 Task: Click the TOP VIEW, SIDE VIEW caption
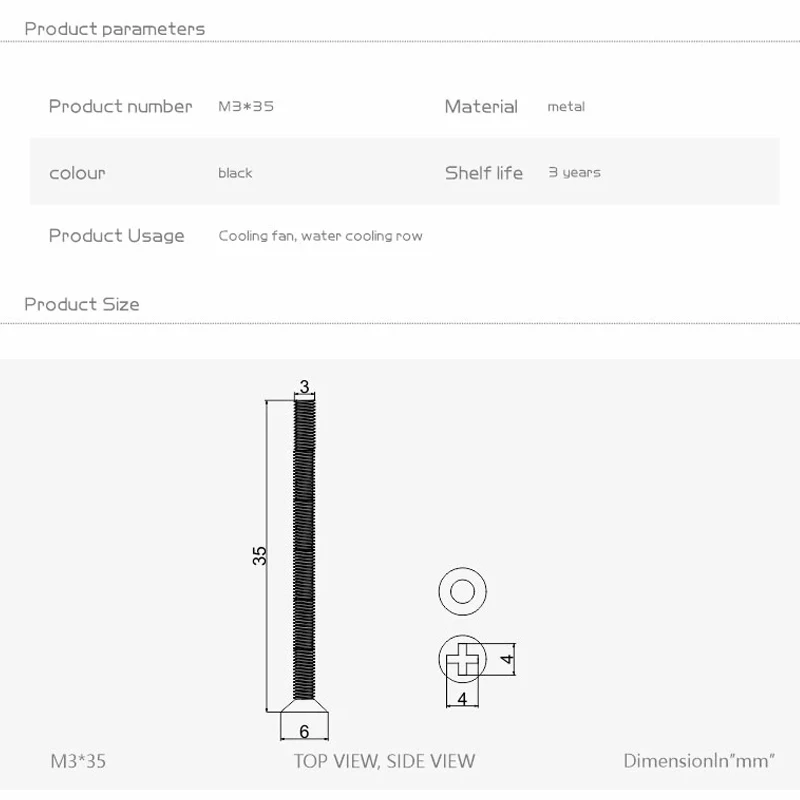coord(384,761)
